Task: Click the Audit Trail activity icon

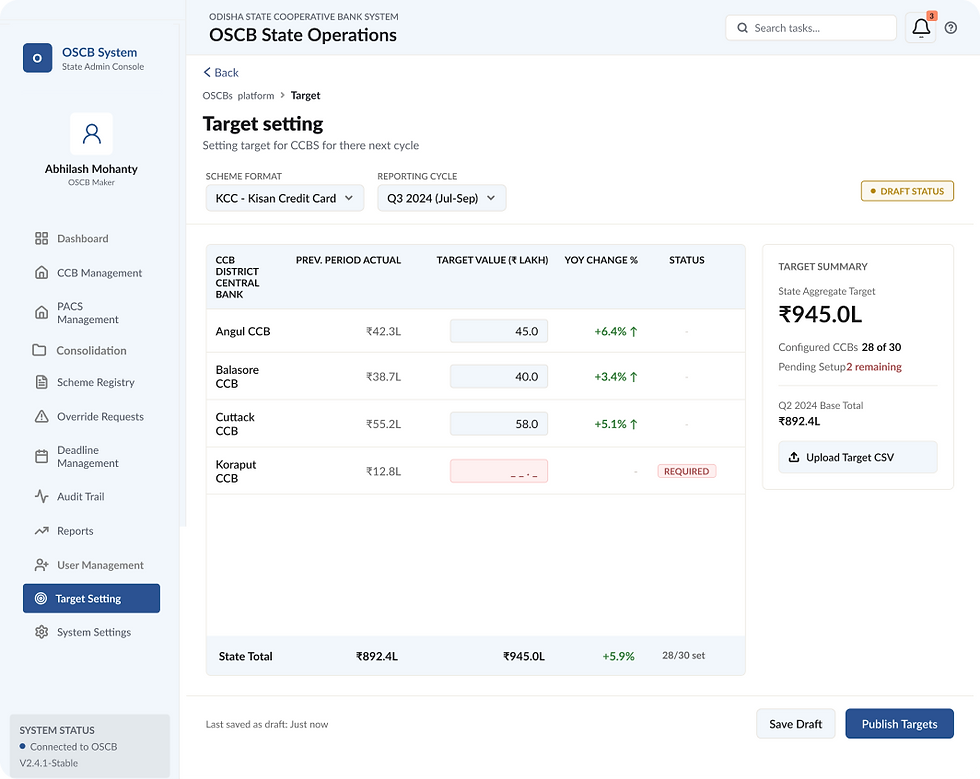Action: tap(41, 496)
